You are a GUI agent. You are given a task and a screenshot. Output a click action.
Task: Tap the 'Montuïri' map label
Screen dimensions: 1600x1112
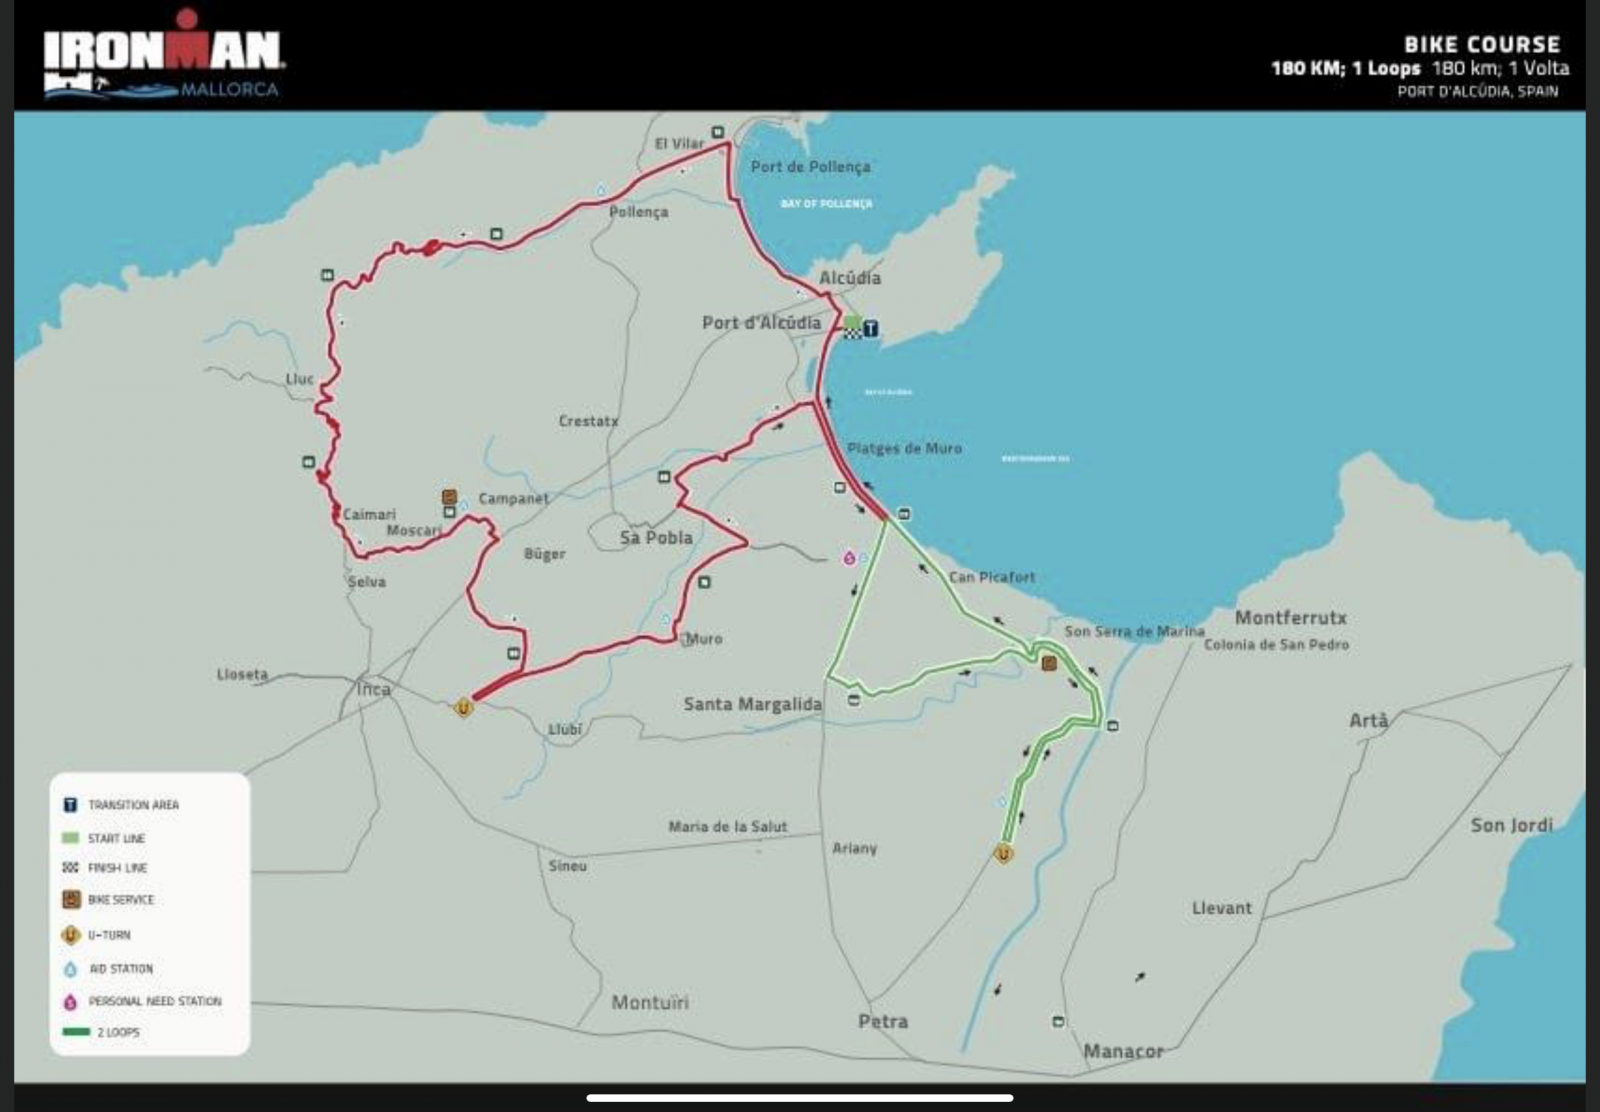pyautogui.click(x=650, y=1002)
